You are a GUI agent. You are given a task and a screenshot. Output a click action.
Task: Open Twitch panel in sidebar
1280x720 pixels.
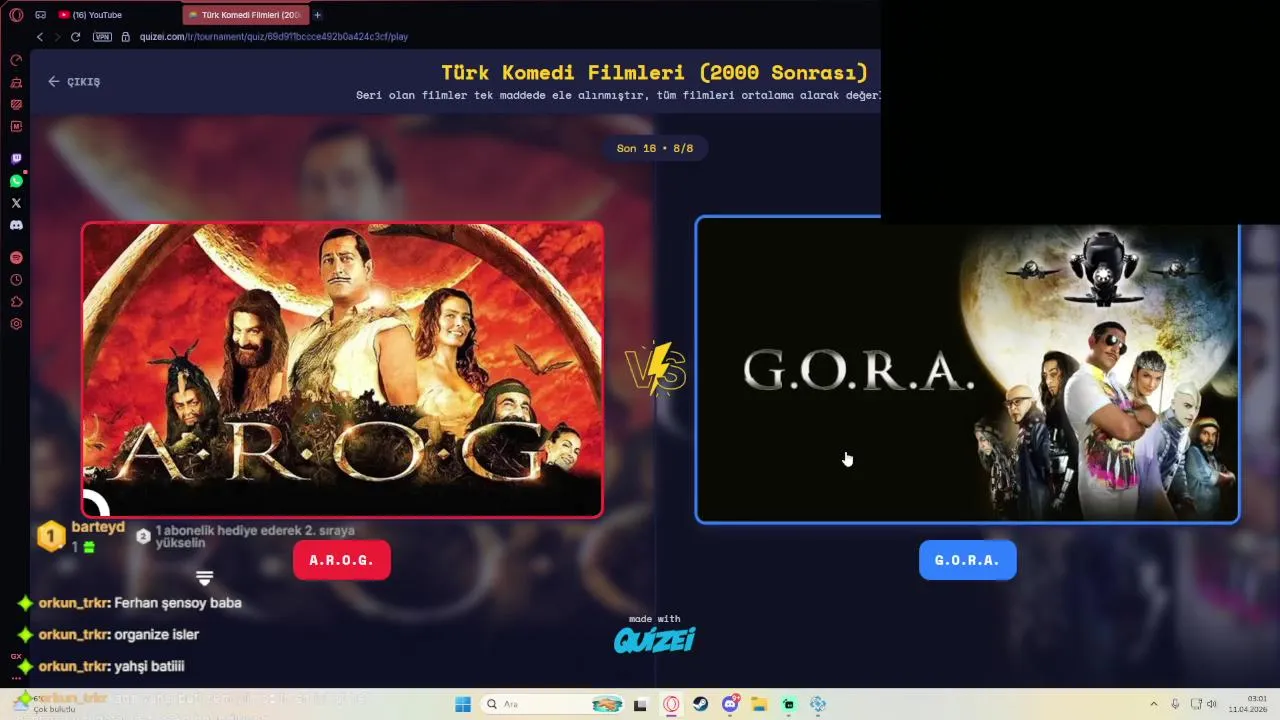16,159
